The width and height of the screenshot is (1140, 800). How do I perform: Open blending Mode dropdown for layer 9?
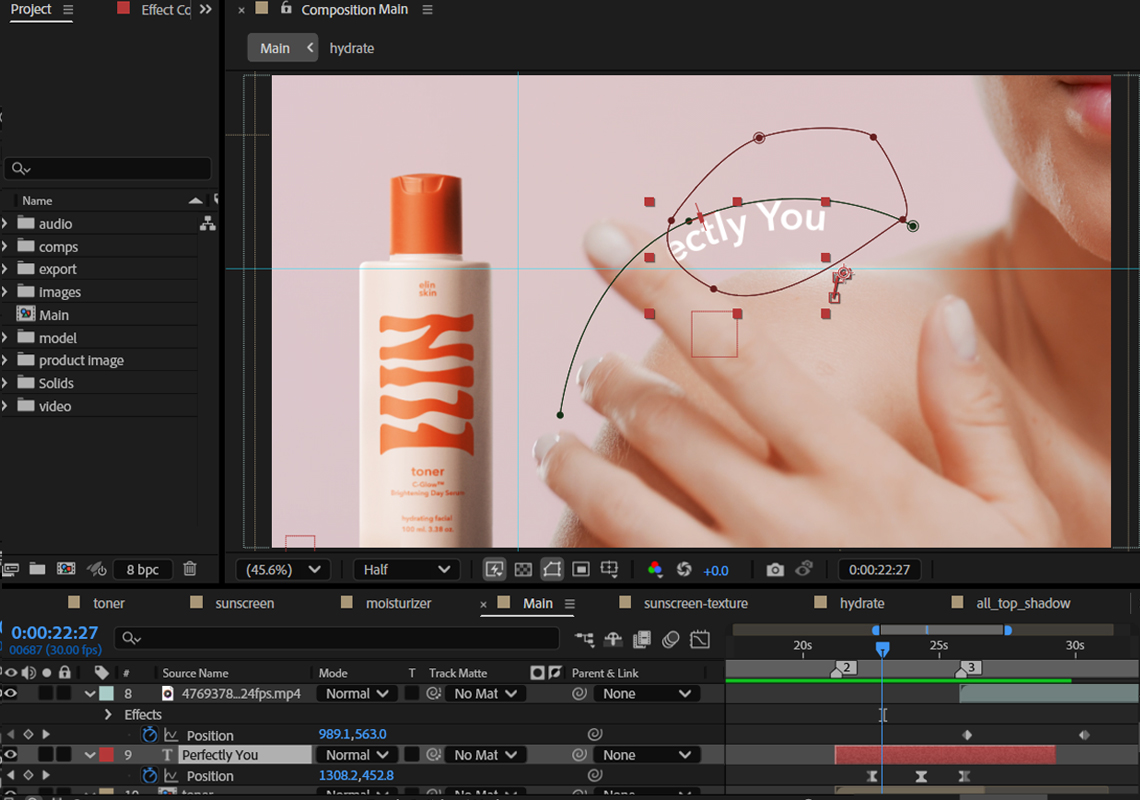pos(358,755)
